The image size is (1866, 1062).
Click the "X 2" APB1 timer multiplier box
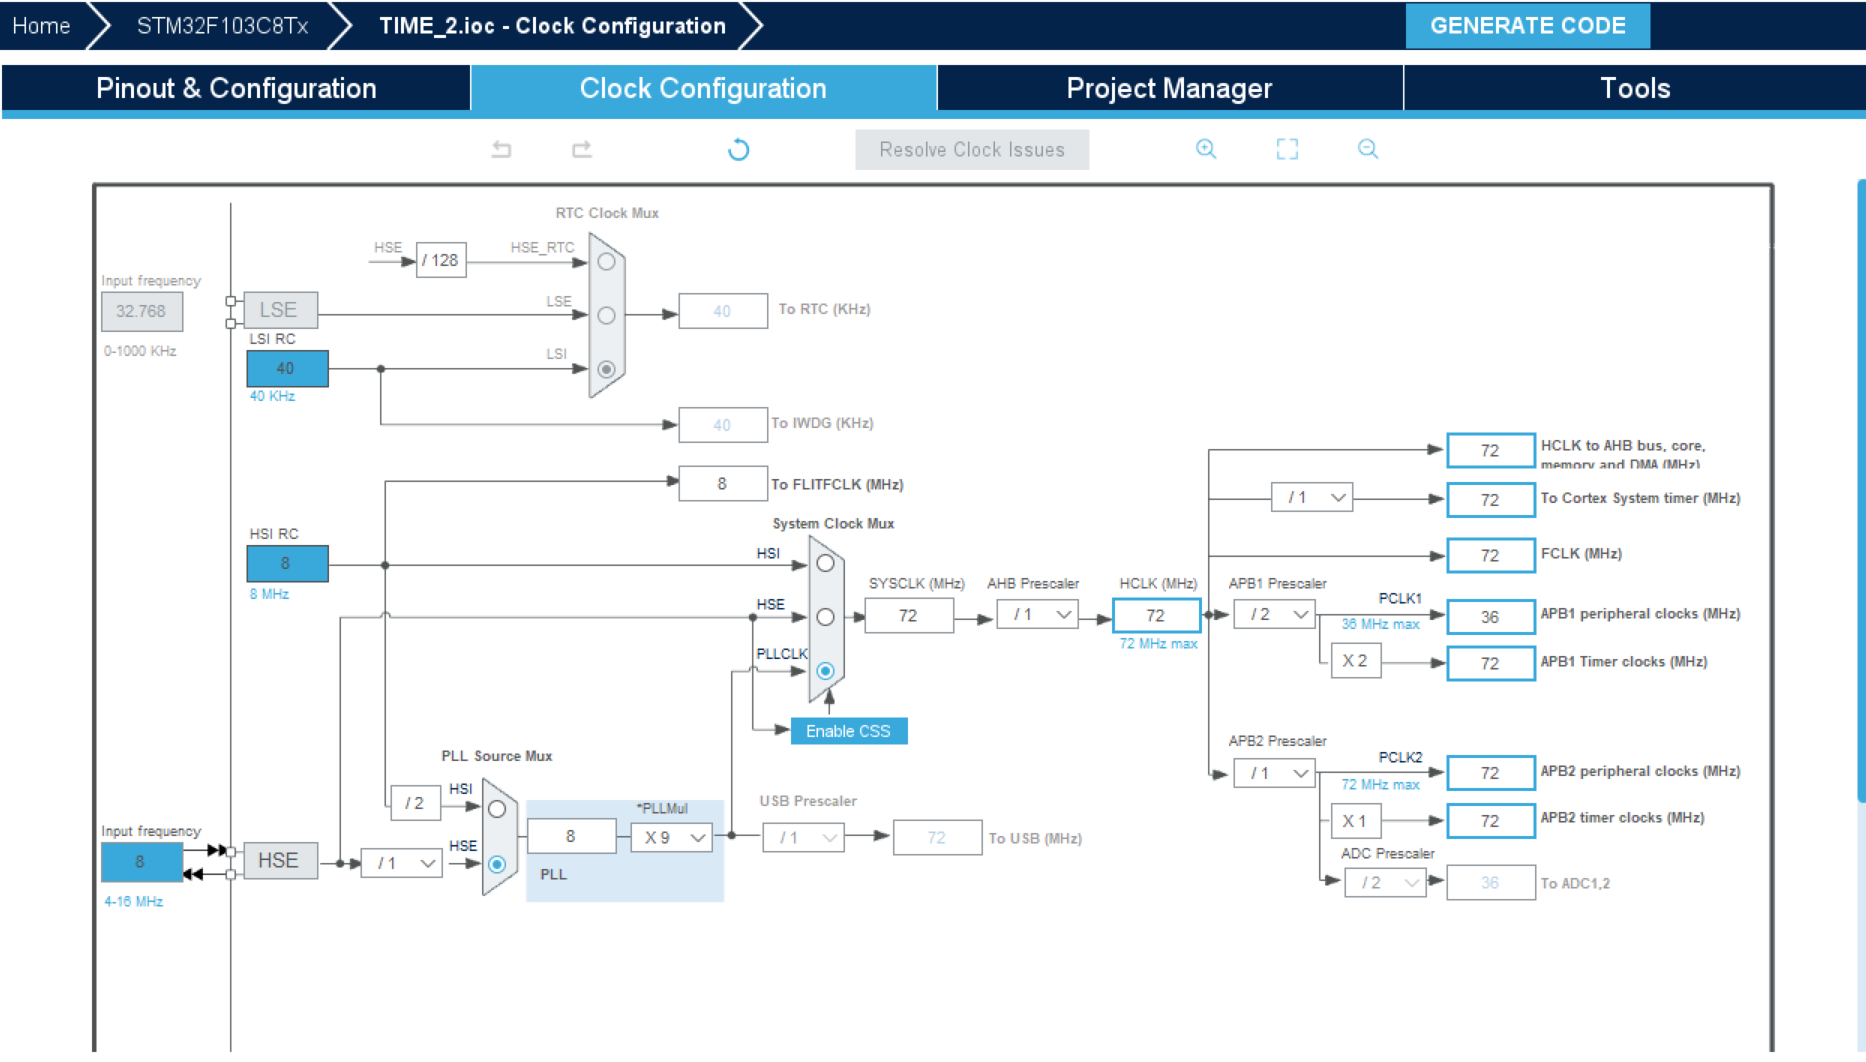click(x=1355, y=661)
